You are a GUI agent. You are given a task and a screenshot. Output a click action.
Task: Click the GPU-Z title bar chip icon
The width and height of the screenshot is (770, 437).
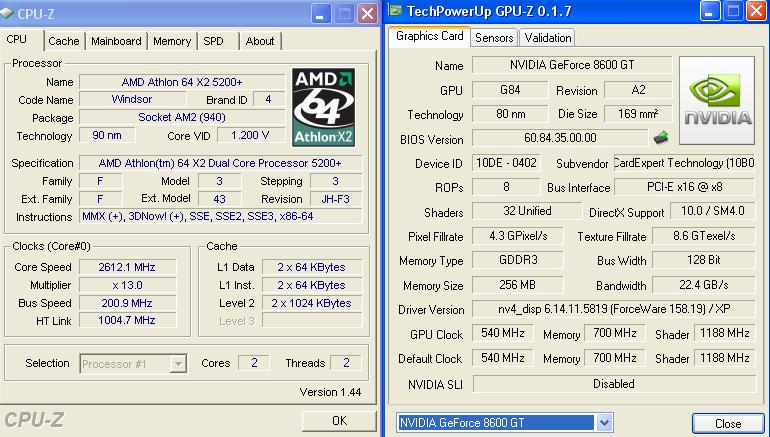(x=397, y=13)
